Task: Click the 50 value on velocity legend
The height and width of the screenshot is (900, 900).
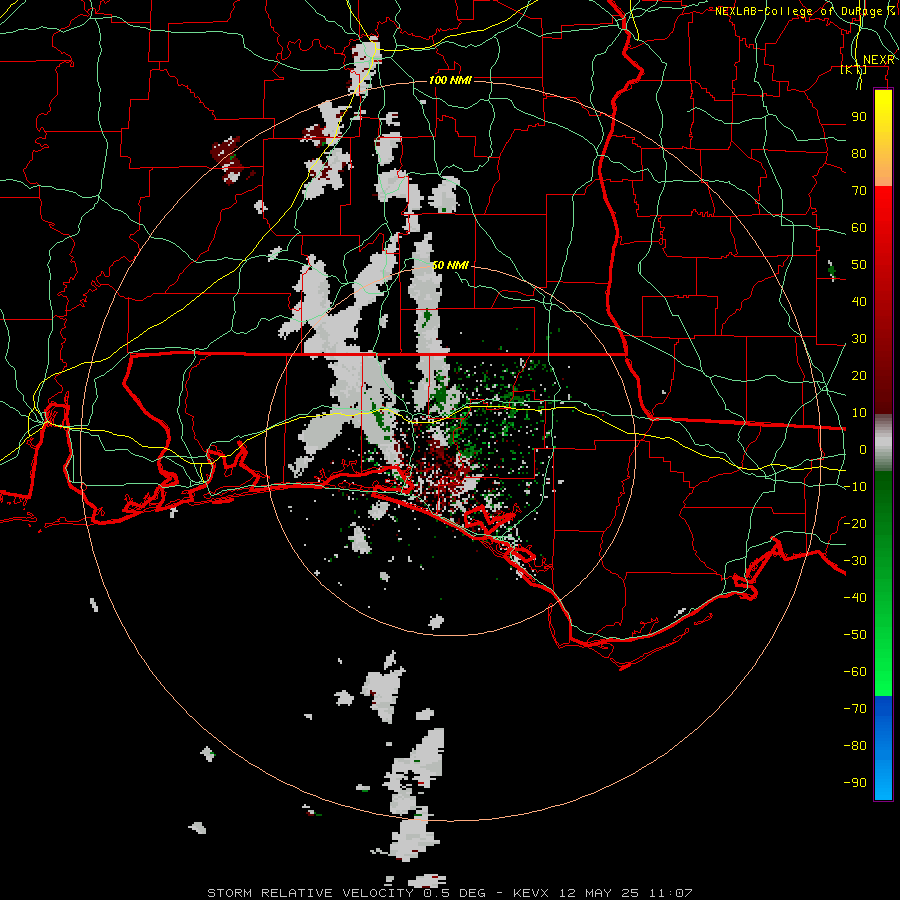Action: pyautogui.click(x=859, y=265)
